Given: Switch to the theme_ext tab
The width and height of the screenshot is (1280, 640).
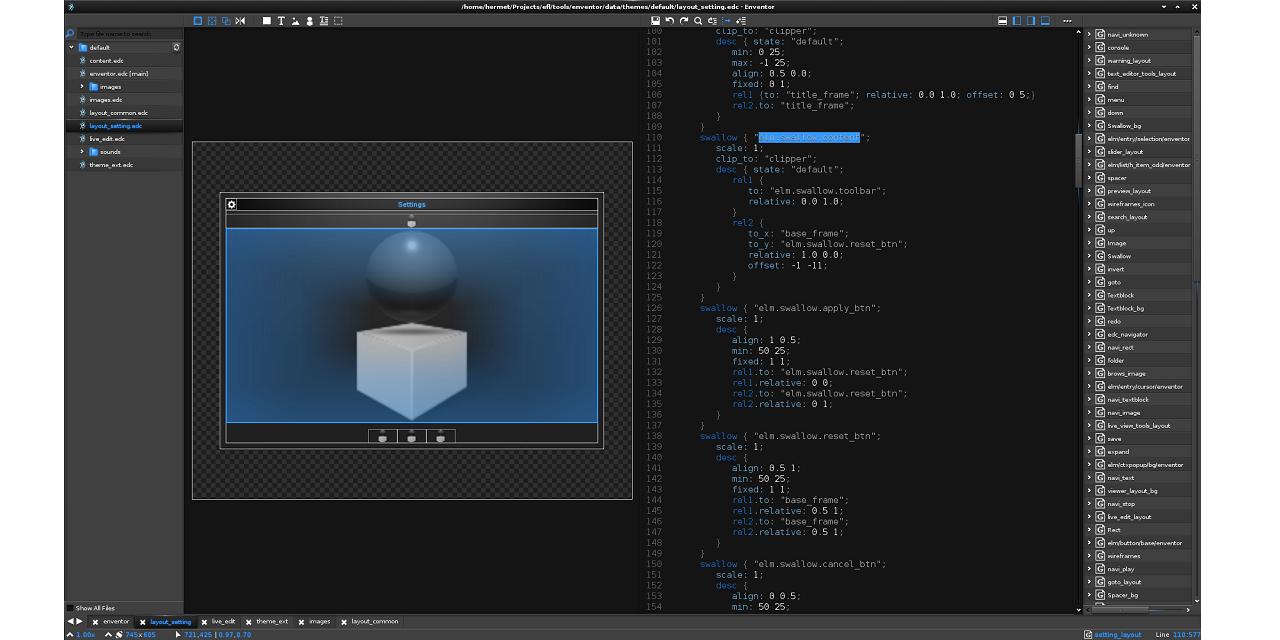Looking at the screenshot, I should (271, 622).
